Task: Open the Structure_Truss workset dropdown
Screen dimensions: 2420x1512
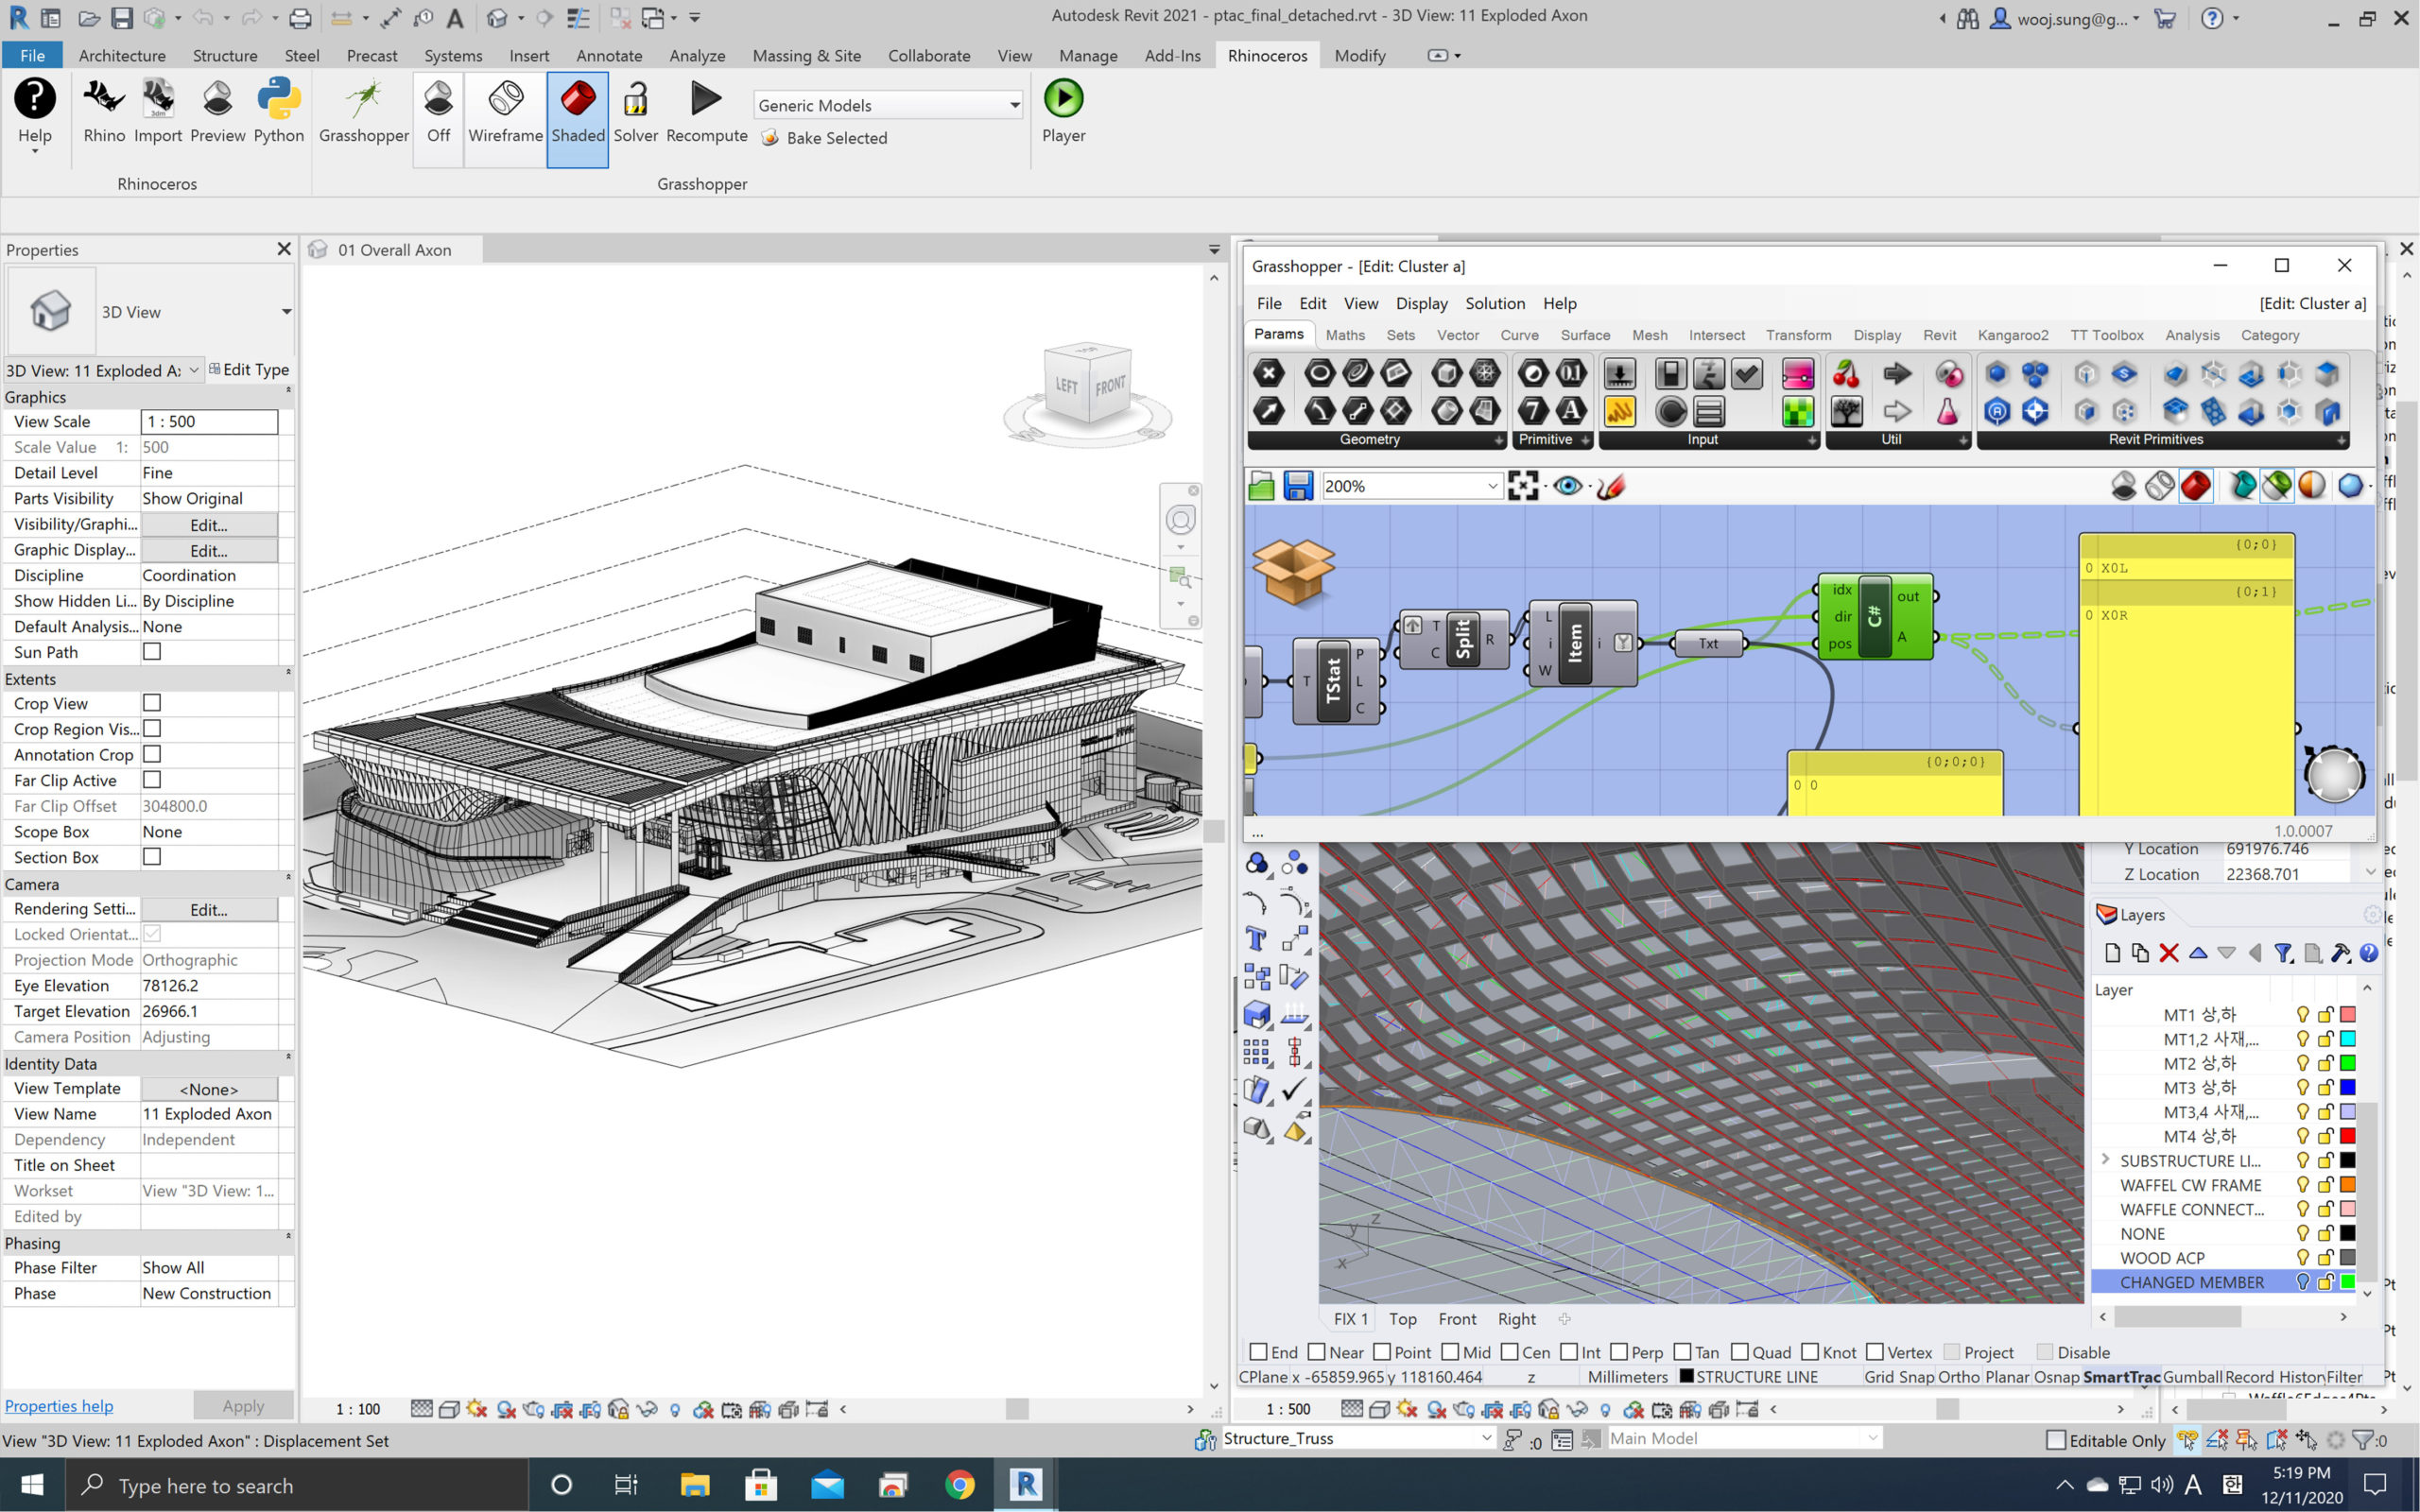Action: (1486, 1438)
